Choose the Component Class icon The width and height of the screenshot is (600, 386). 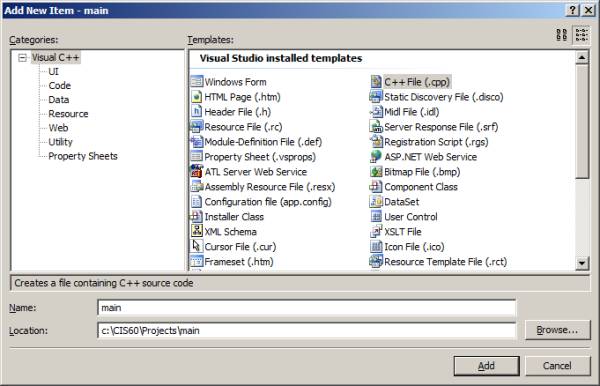[376, 186]
